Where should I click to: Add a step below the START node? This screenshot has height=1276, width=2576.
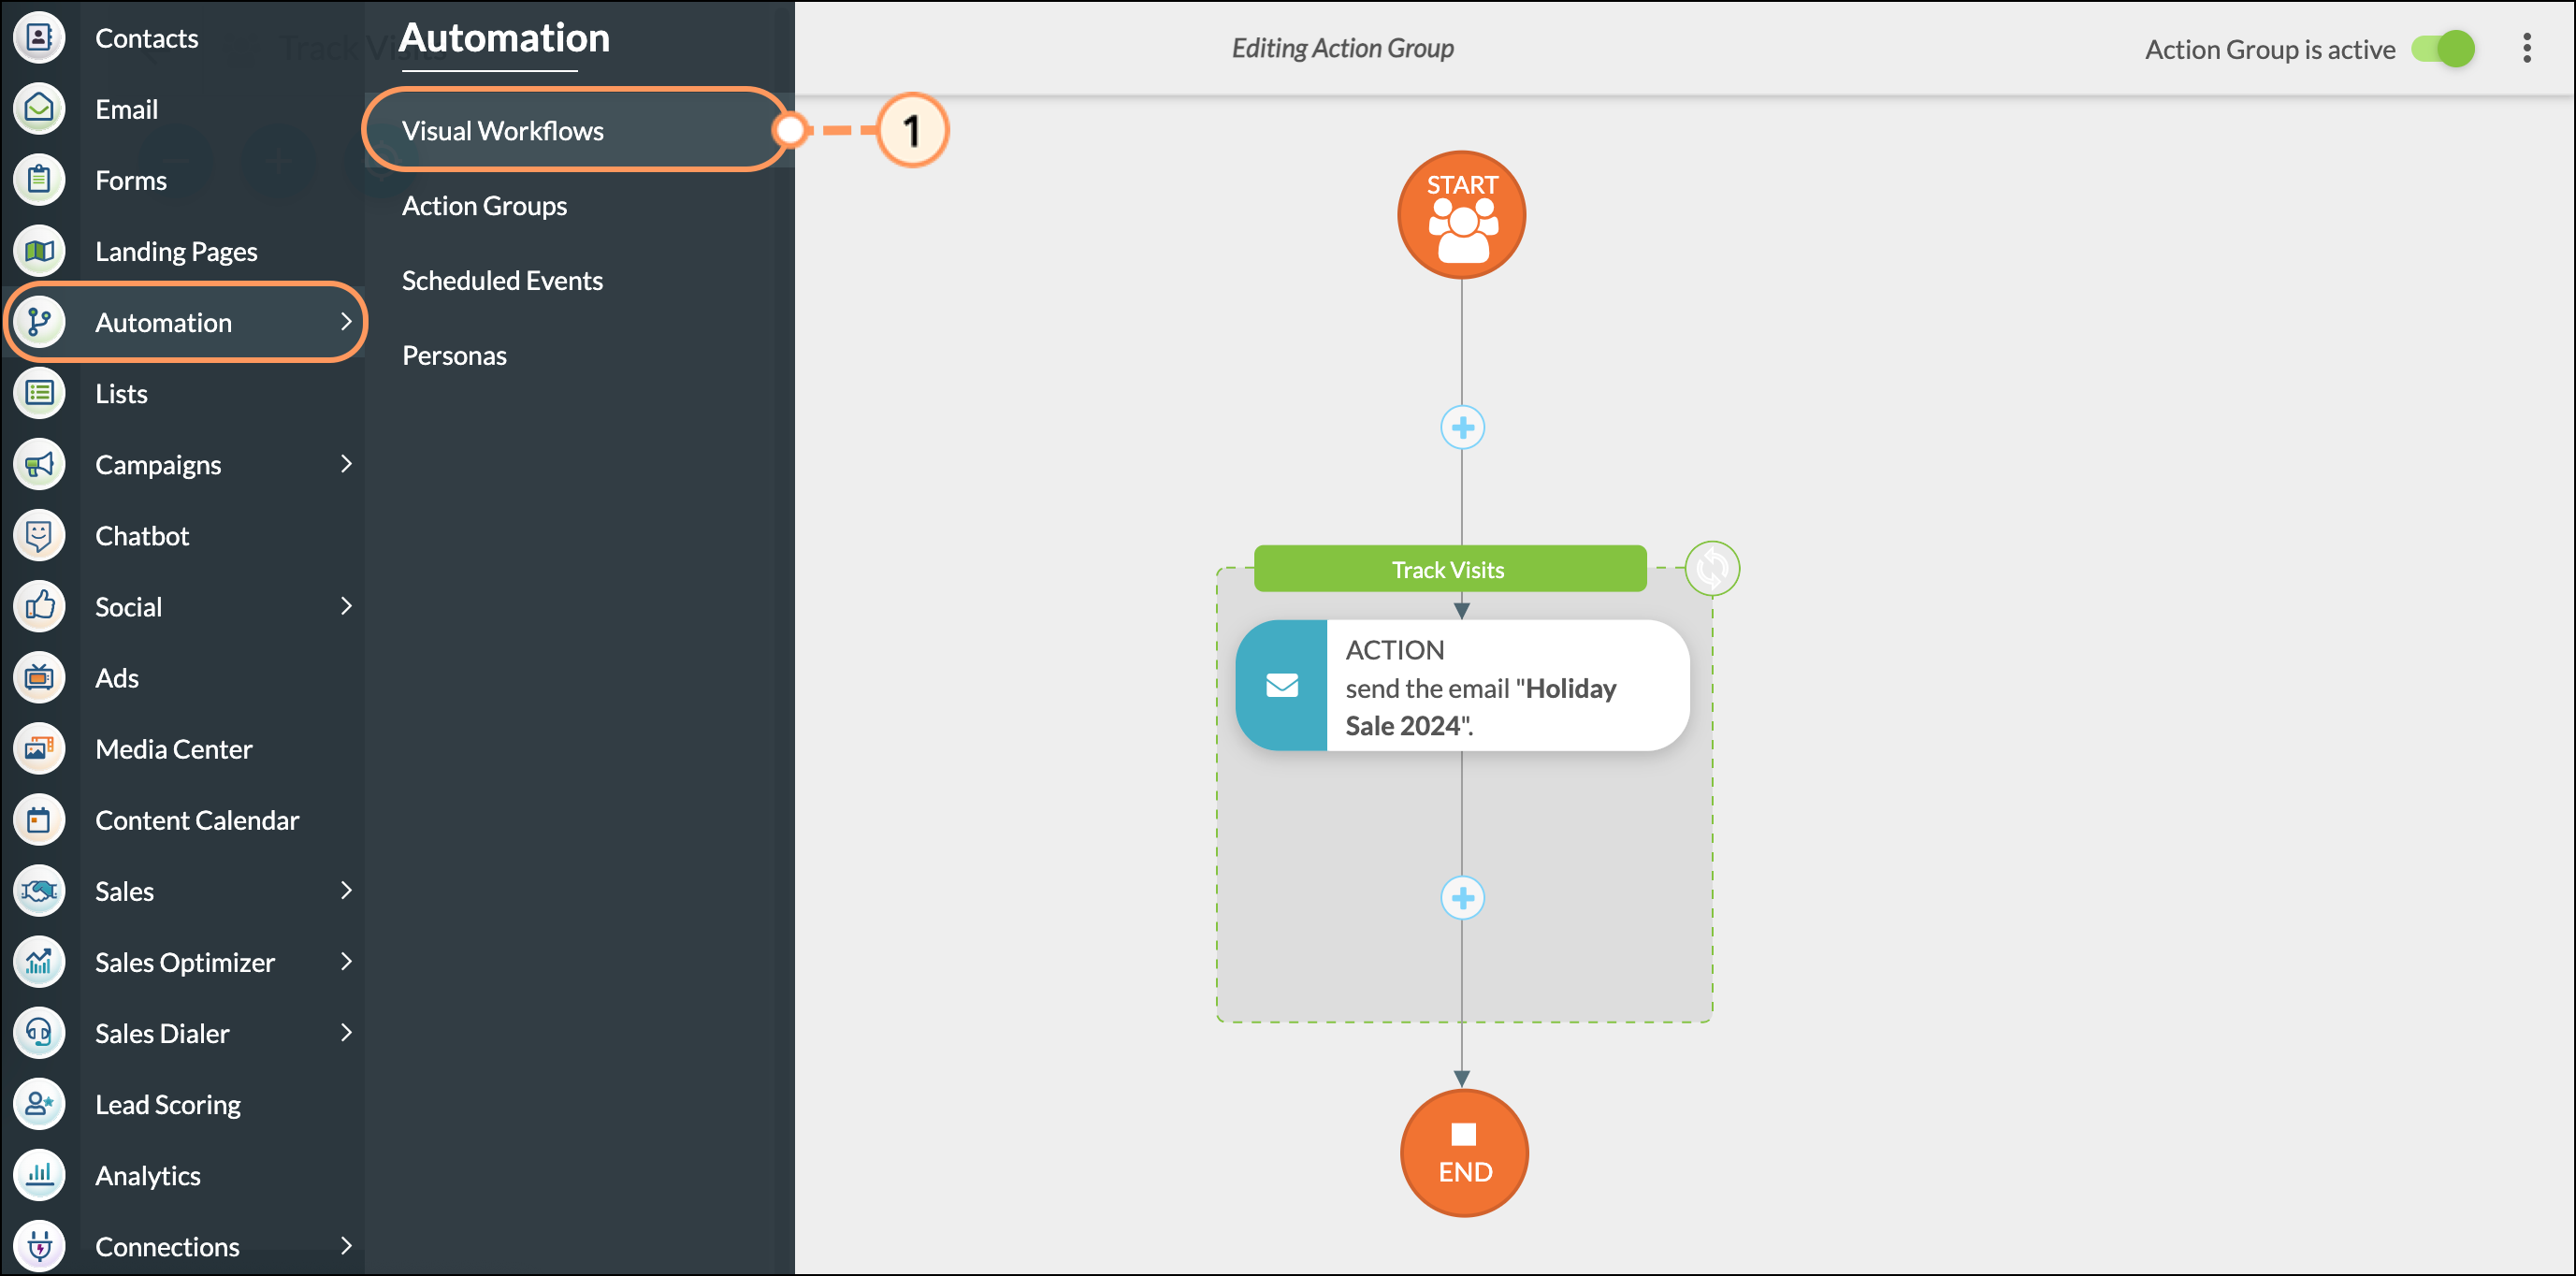pos(1462,428)
